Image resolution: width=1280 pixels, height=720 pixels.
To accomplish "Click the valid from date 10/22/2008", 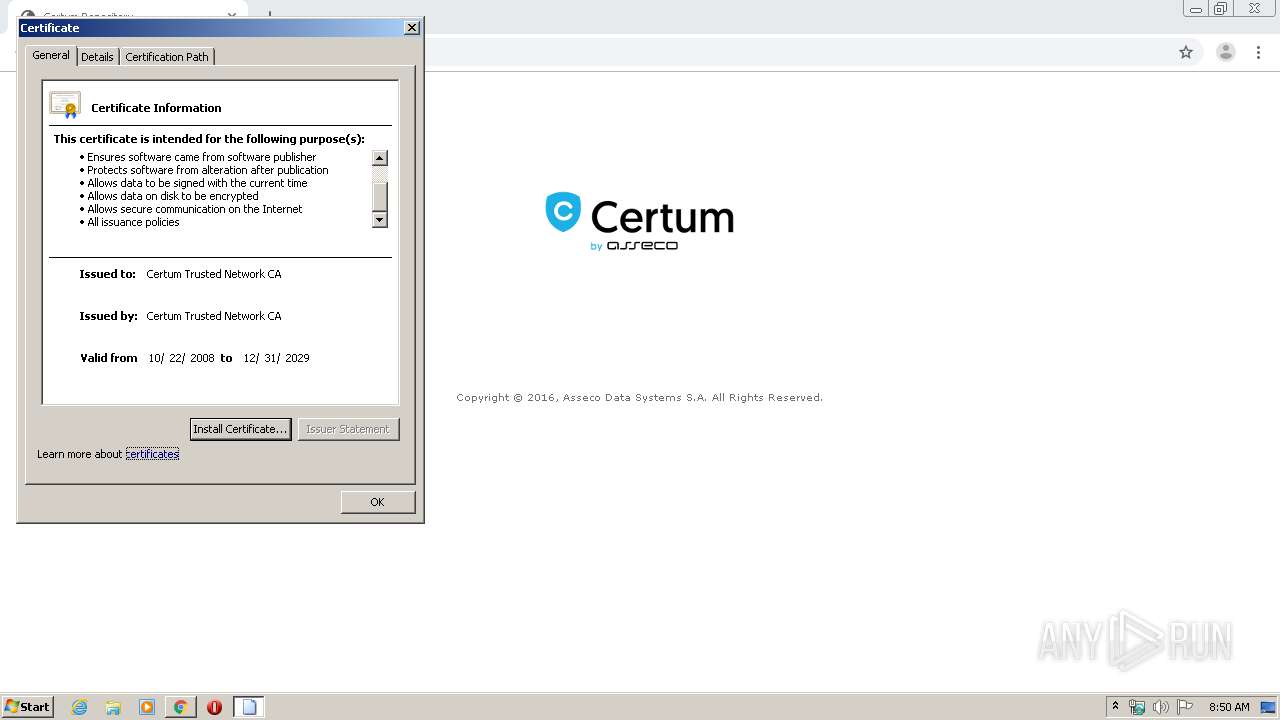I will 181,358.
